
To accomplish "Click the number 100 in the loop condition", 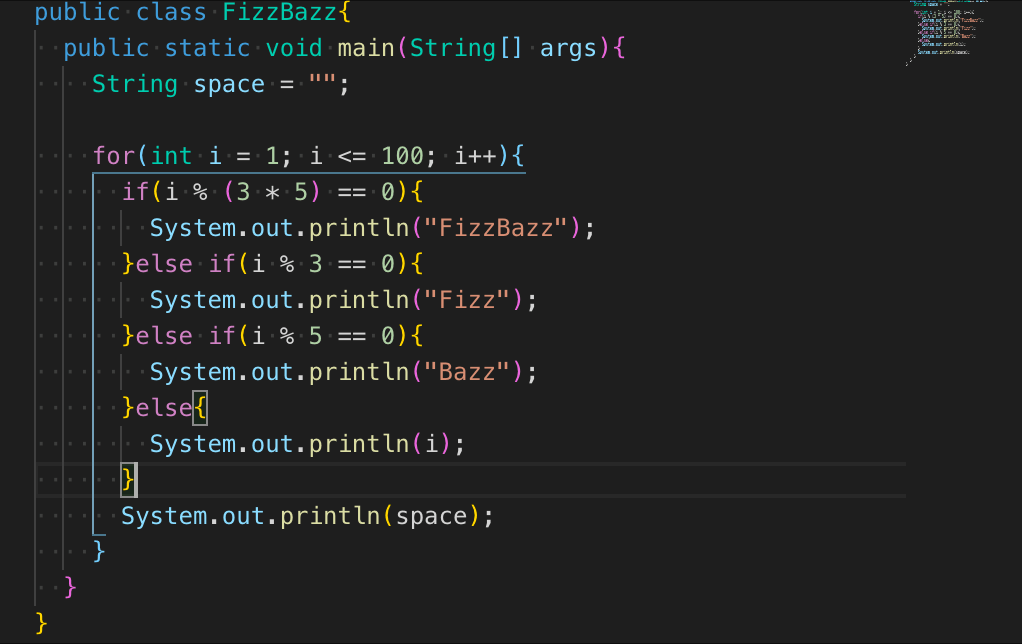I will coord(402,156).
